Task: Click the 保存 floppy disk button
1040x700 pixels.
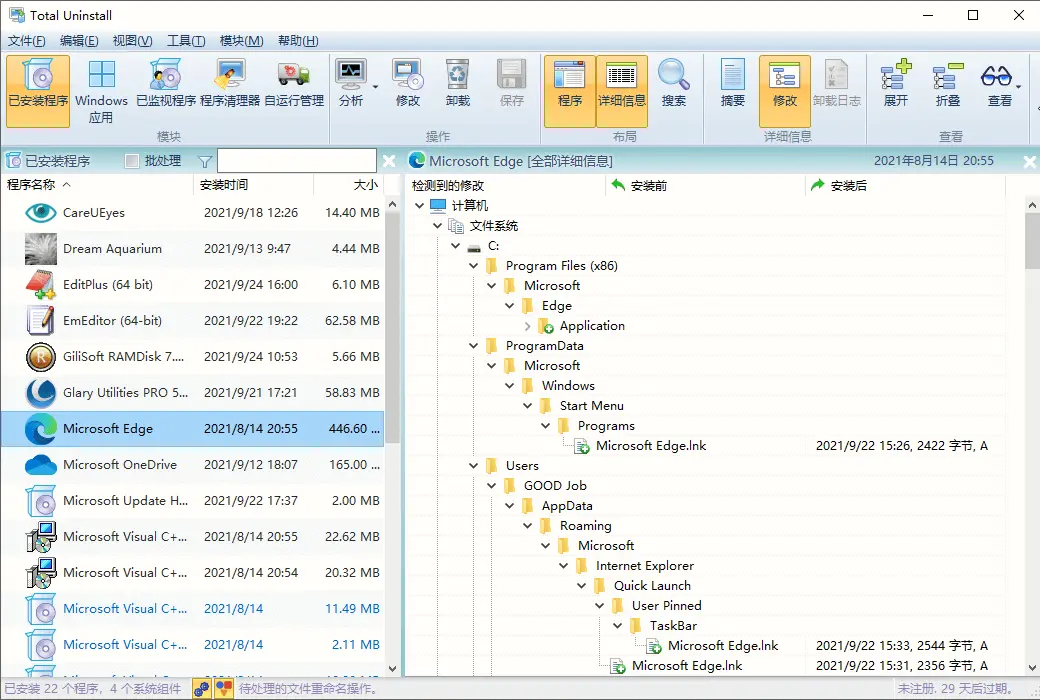Action: click(511, 84)
